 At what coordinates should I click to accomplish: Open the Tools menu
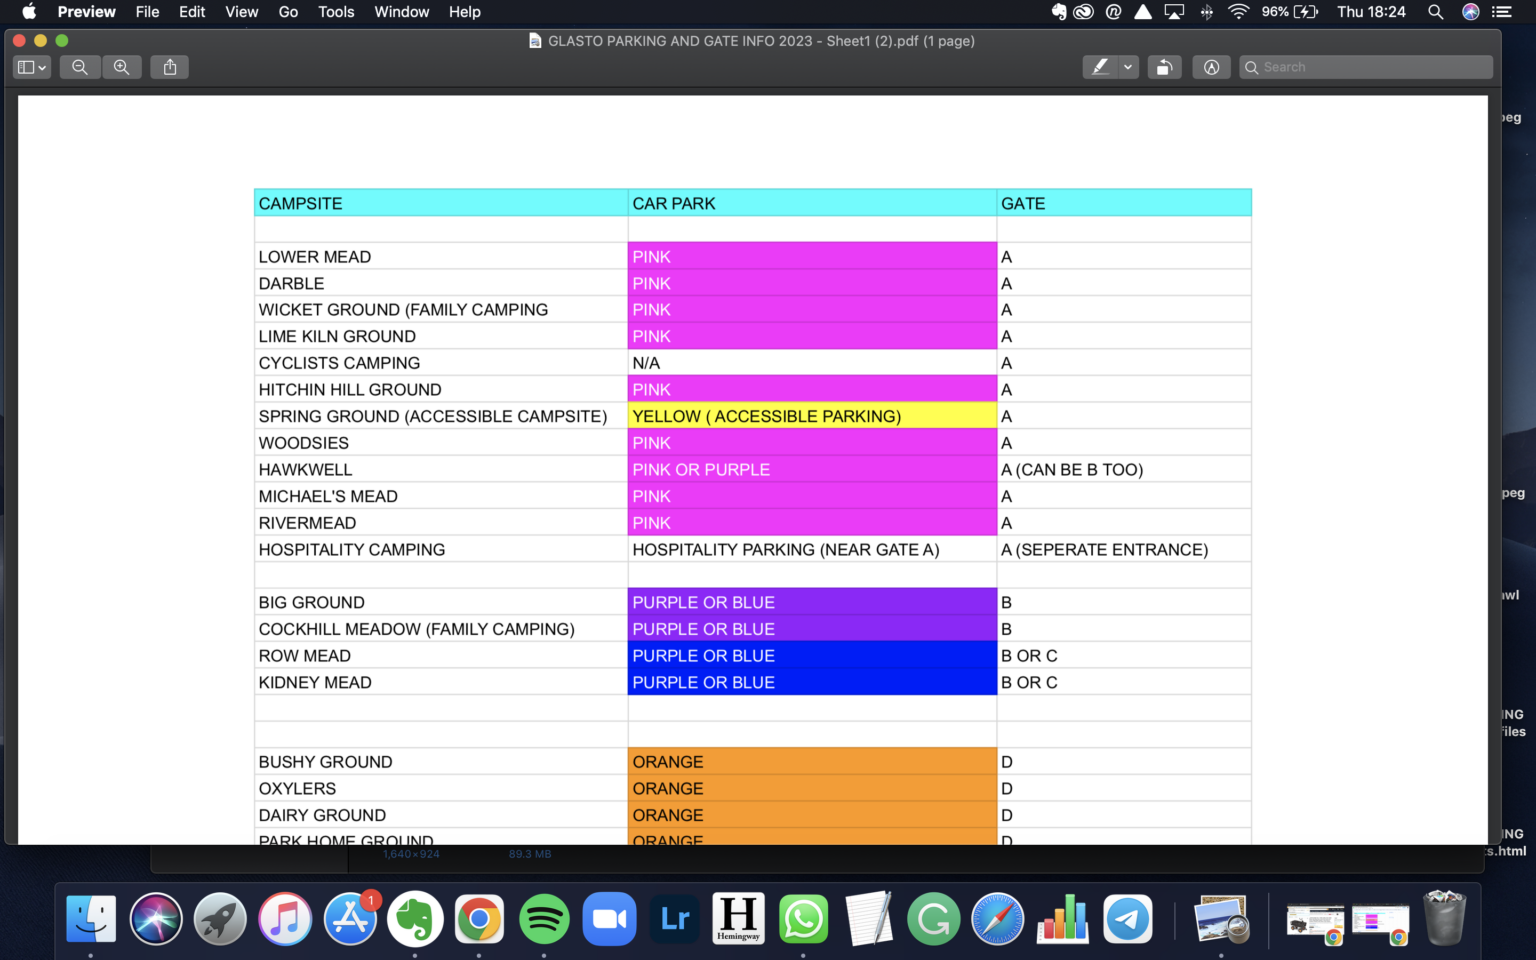tap(336, 12)
